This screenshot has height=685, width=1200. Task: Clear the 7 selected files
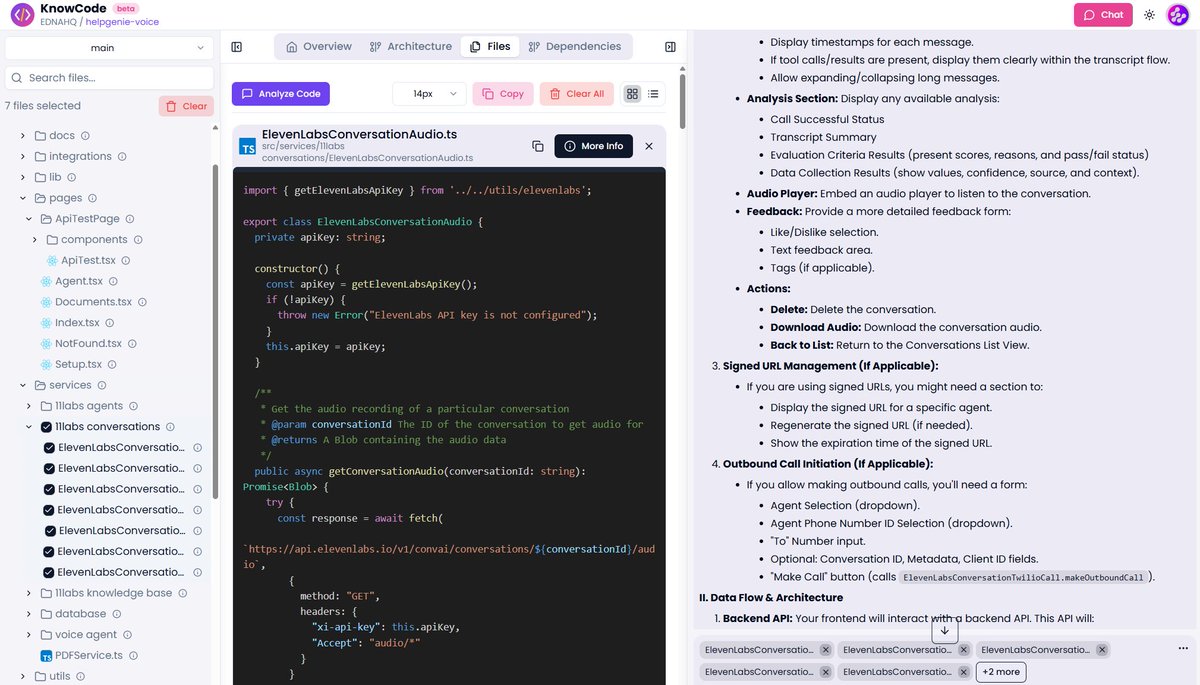[x=186, y=106]
